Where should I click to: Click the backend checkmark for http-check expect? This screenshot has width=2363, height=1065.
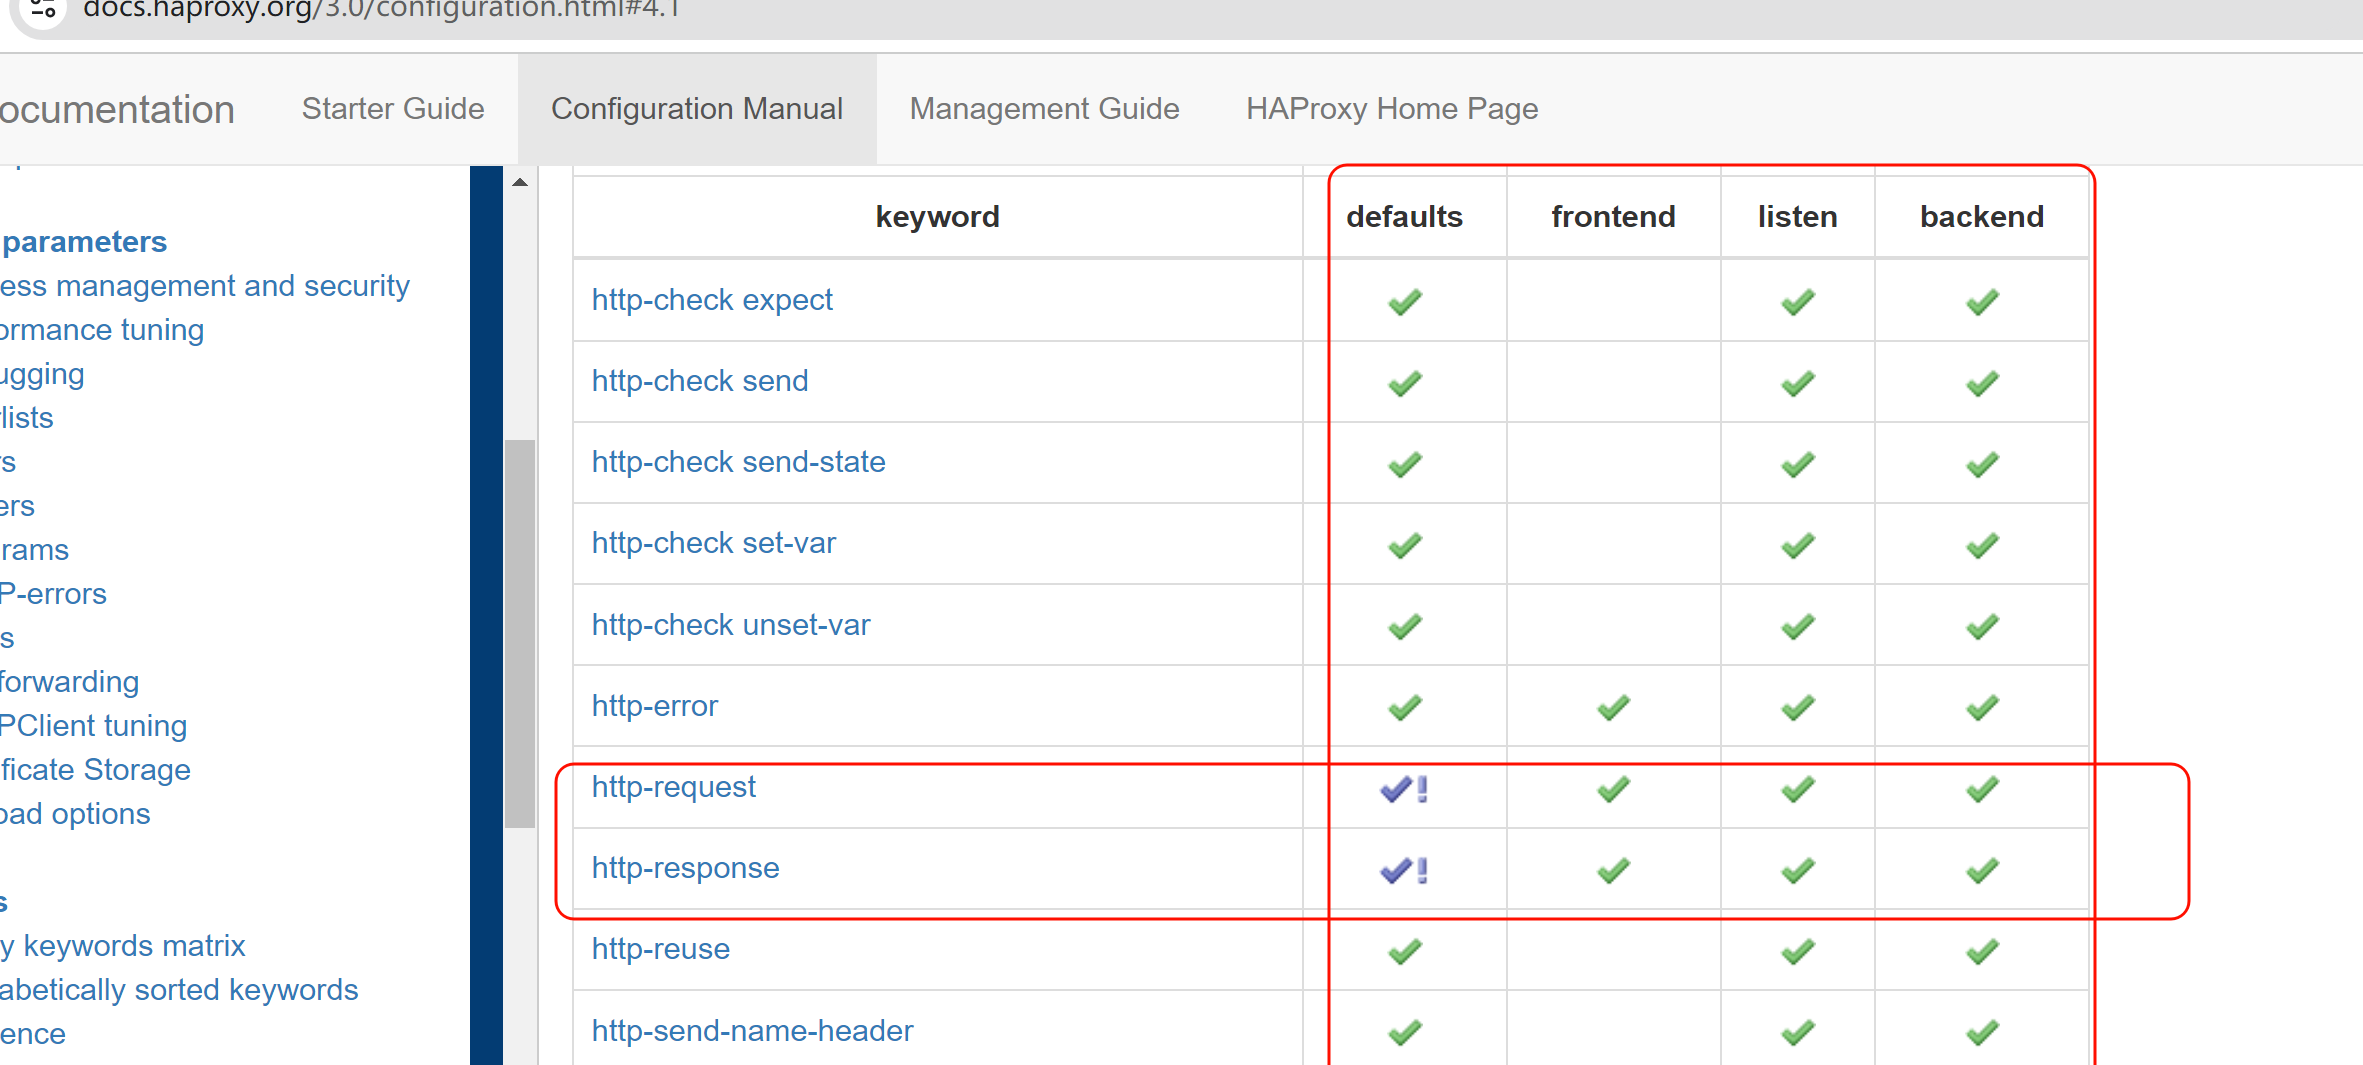[1981, 302]
